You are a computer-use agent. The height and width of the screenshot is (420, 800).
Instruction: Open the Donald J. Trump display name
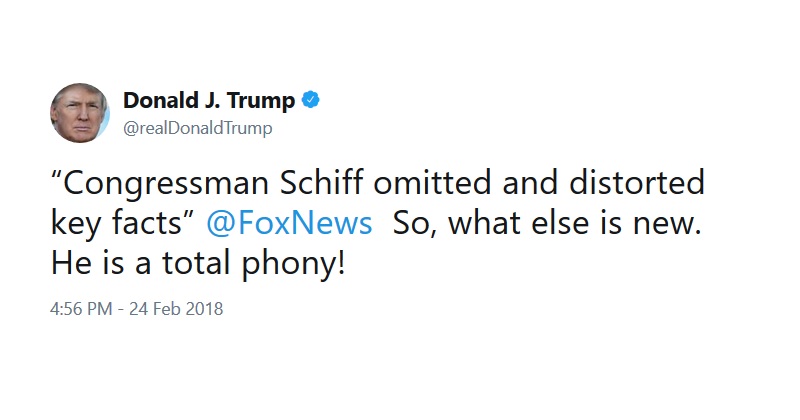(x=209, y=100)
